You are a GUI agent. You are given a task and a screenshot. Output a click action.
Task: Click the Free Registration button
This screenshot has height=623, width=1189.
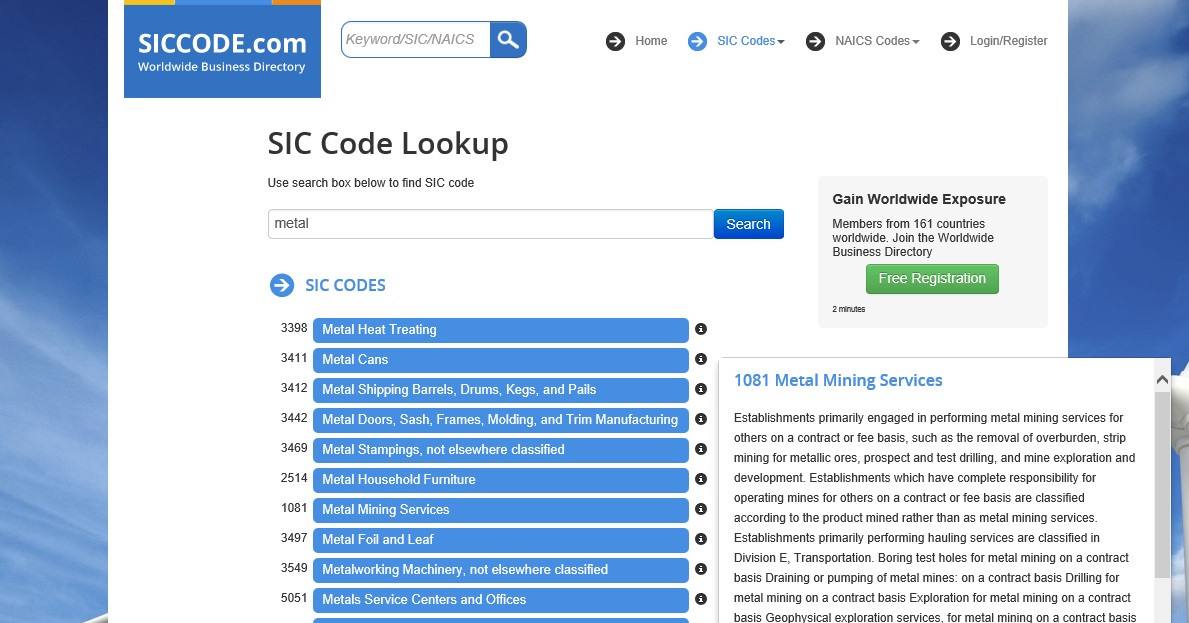click(x=931, y=279)
